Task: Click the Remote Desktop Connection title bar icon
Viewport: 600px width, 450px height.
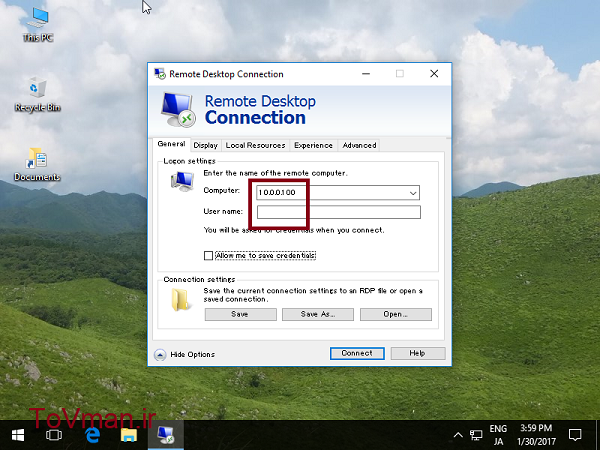Action: pos(160,73)
